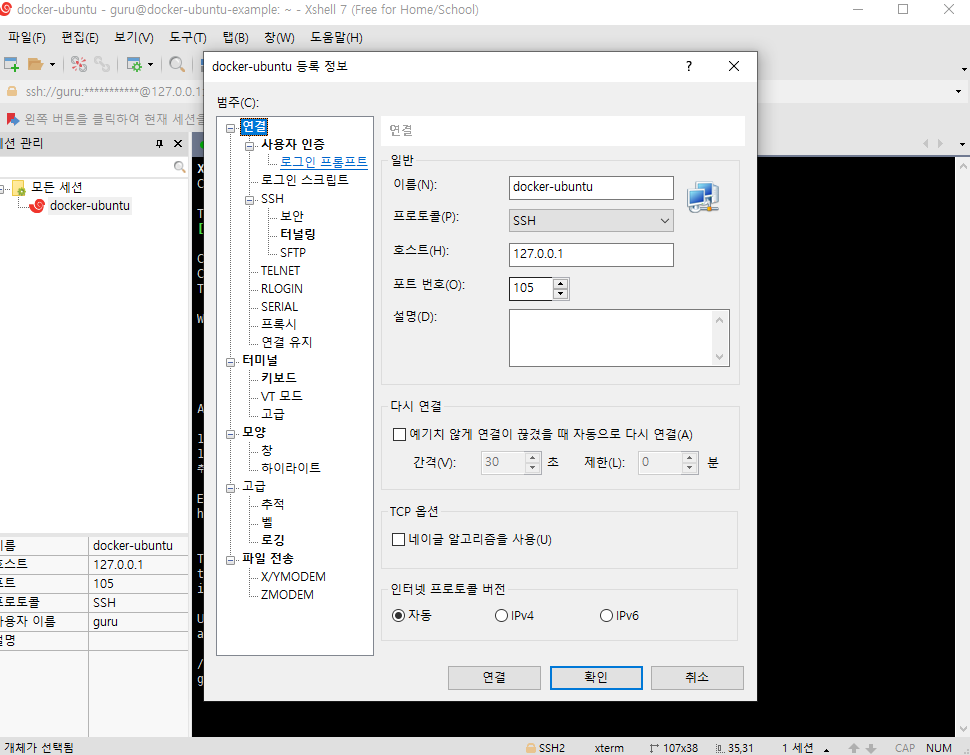Select the docker-ubuntu session icon
Image resolution: width=970 pixels, height=755 pixels.
[38, 205]
